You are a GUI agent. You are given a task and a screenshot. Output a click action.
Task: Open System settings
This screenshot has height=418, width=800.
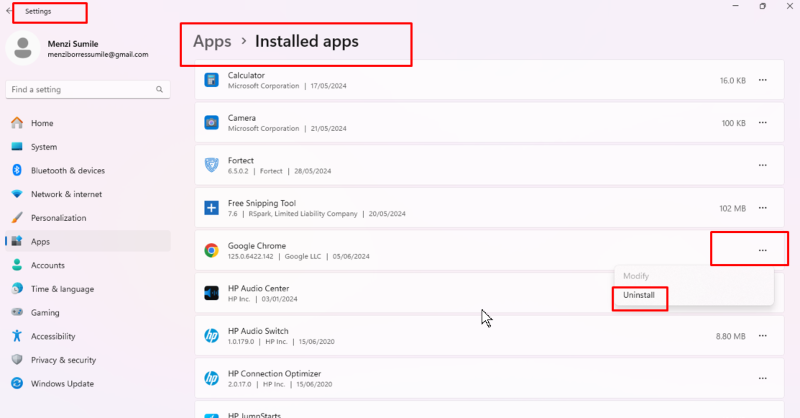coord(88,146)
